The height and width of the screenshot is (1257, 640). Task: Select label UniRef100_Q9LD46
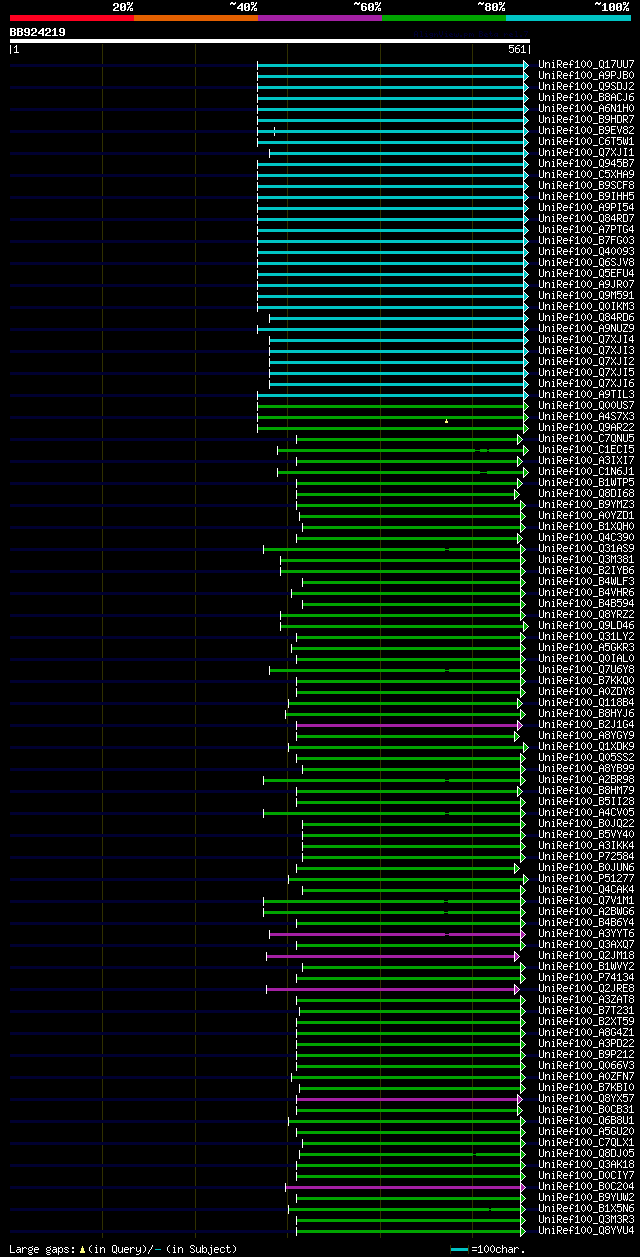point(586,625)
